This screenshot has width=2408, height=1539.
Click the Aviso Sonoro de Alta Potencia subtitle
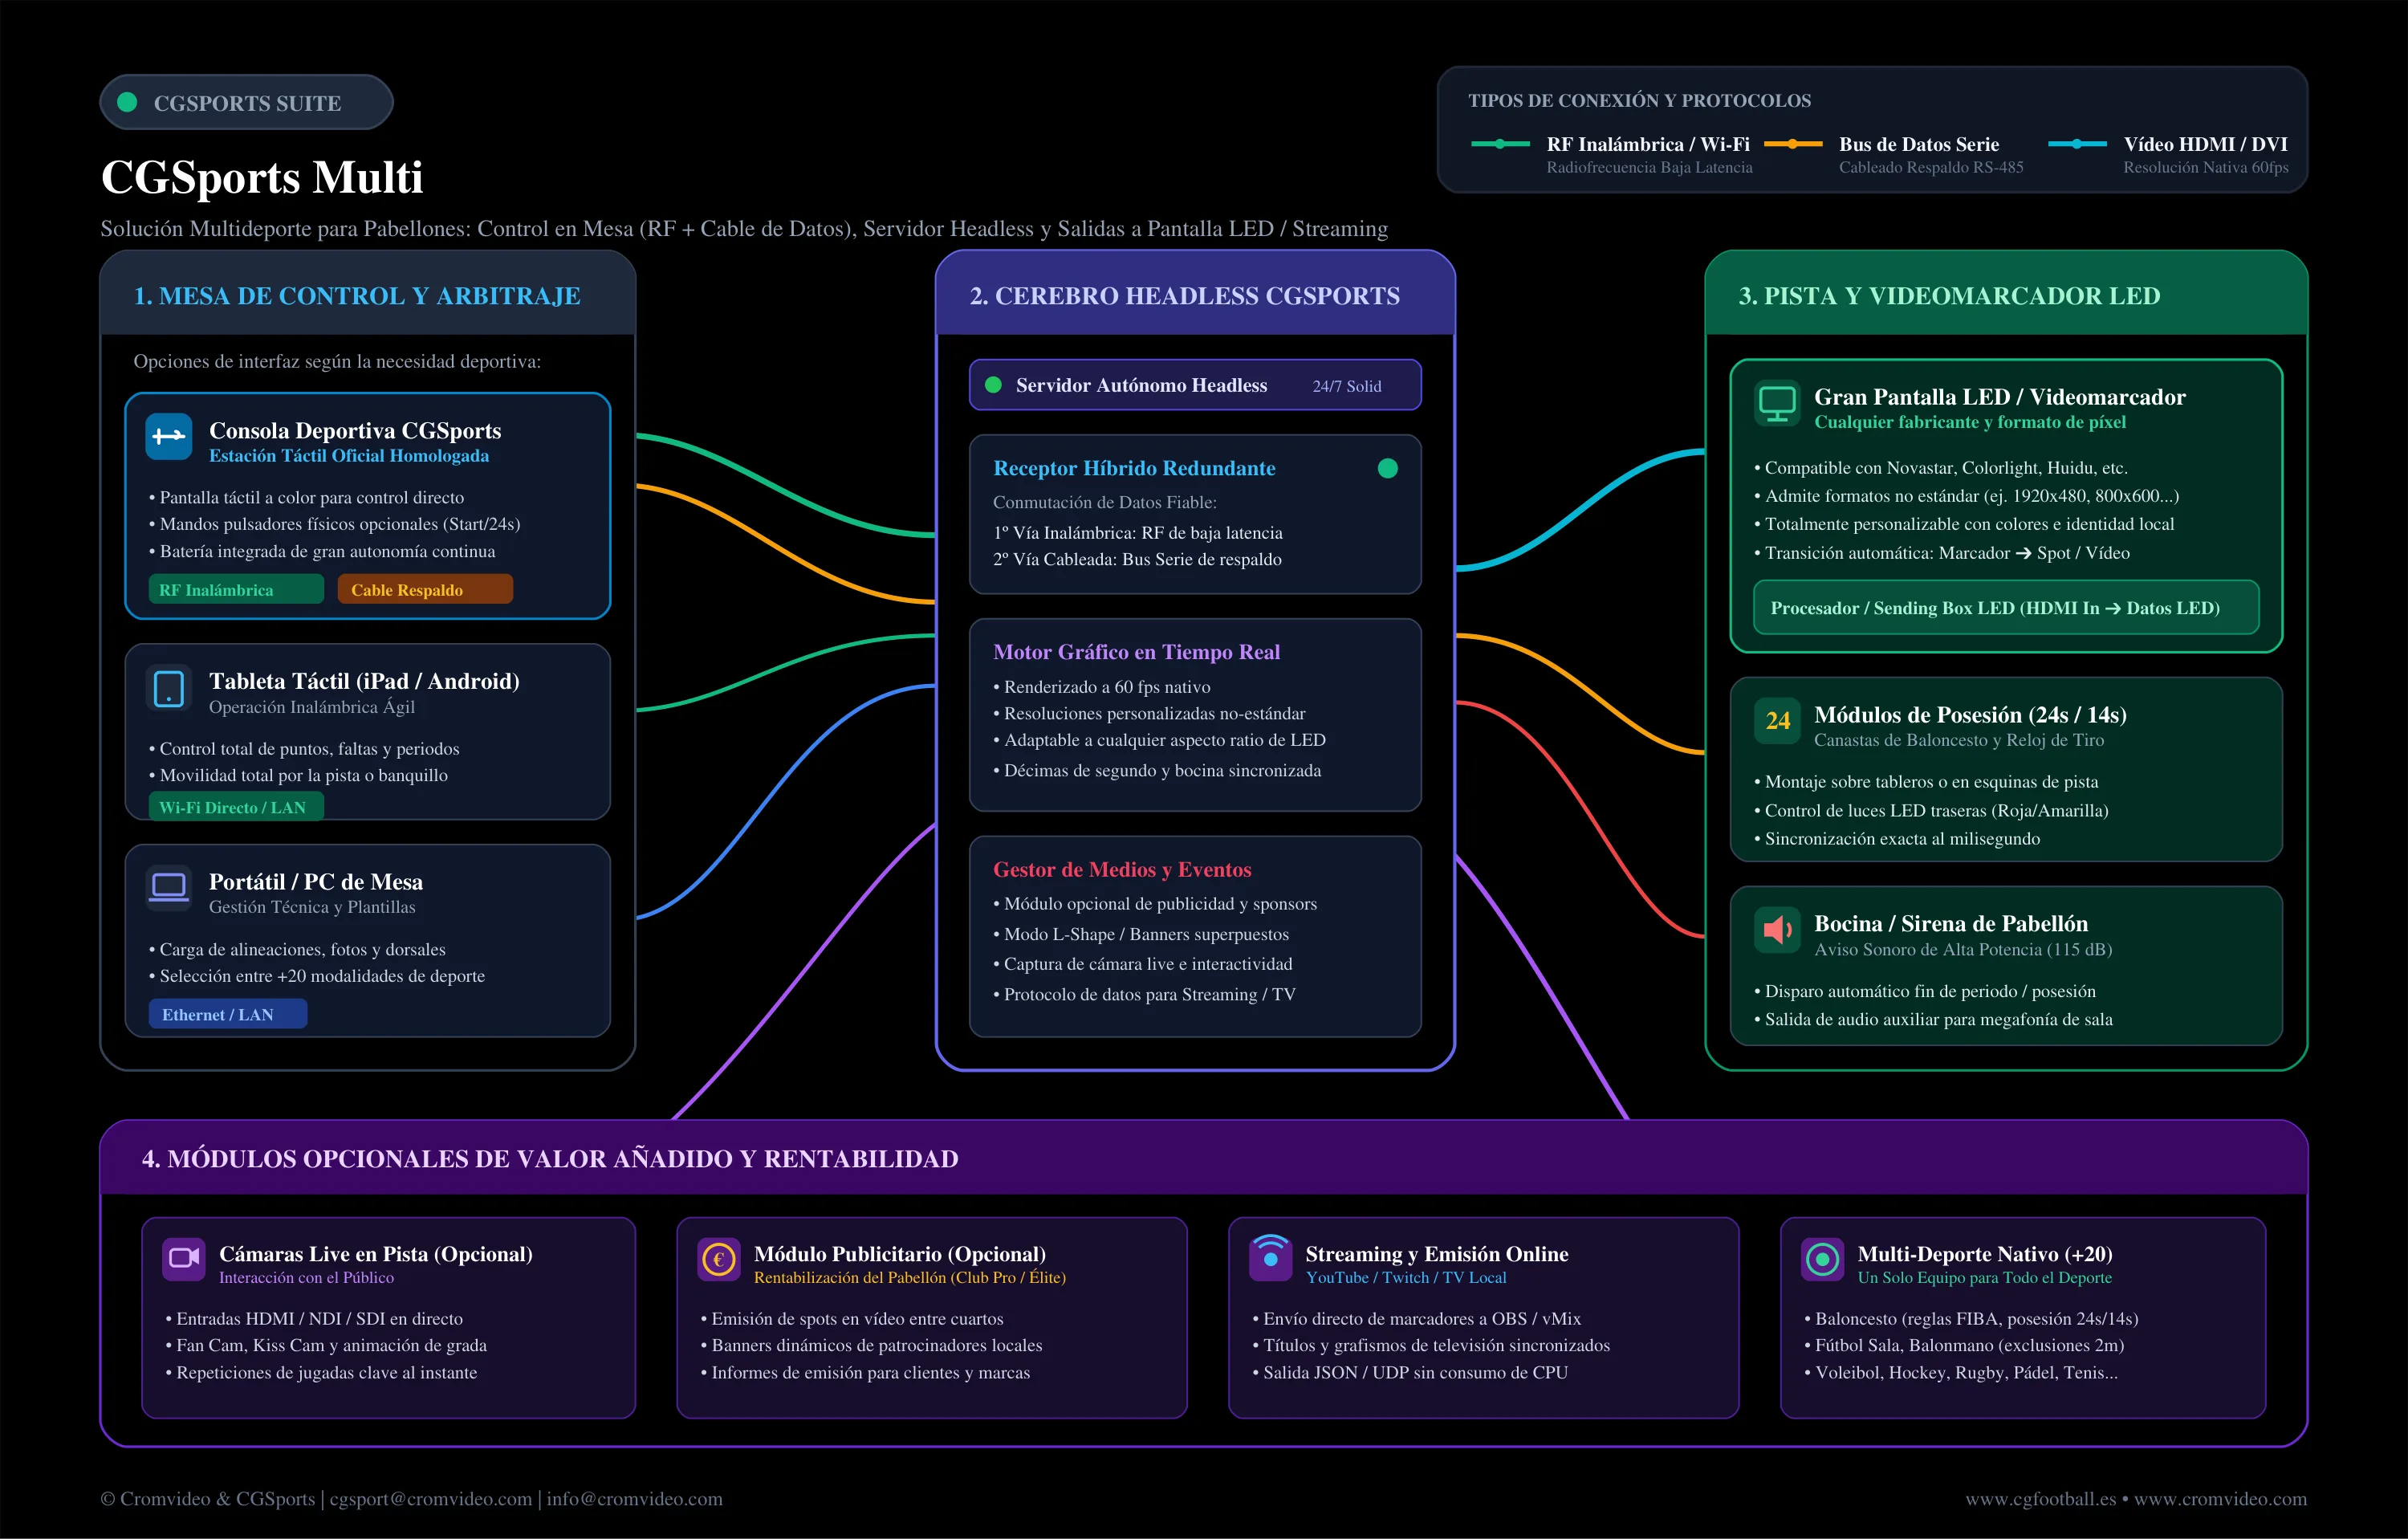click(1963, 949)
